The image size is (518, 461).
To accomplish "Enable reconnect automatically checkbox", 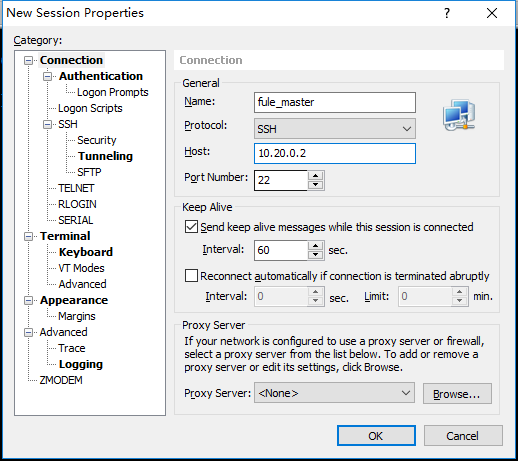I will coord(191,276).
